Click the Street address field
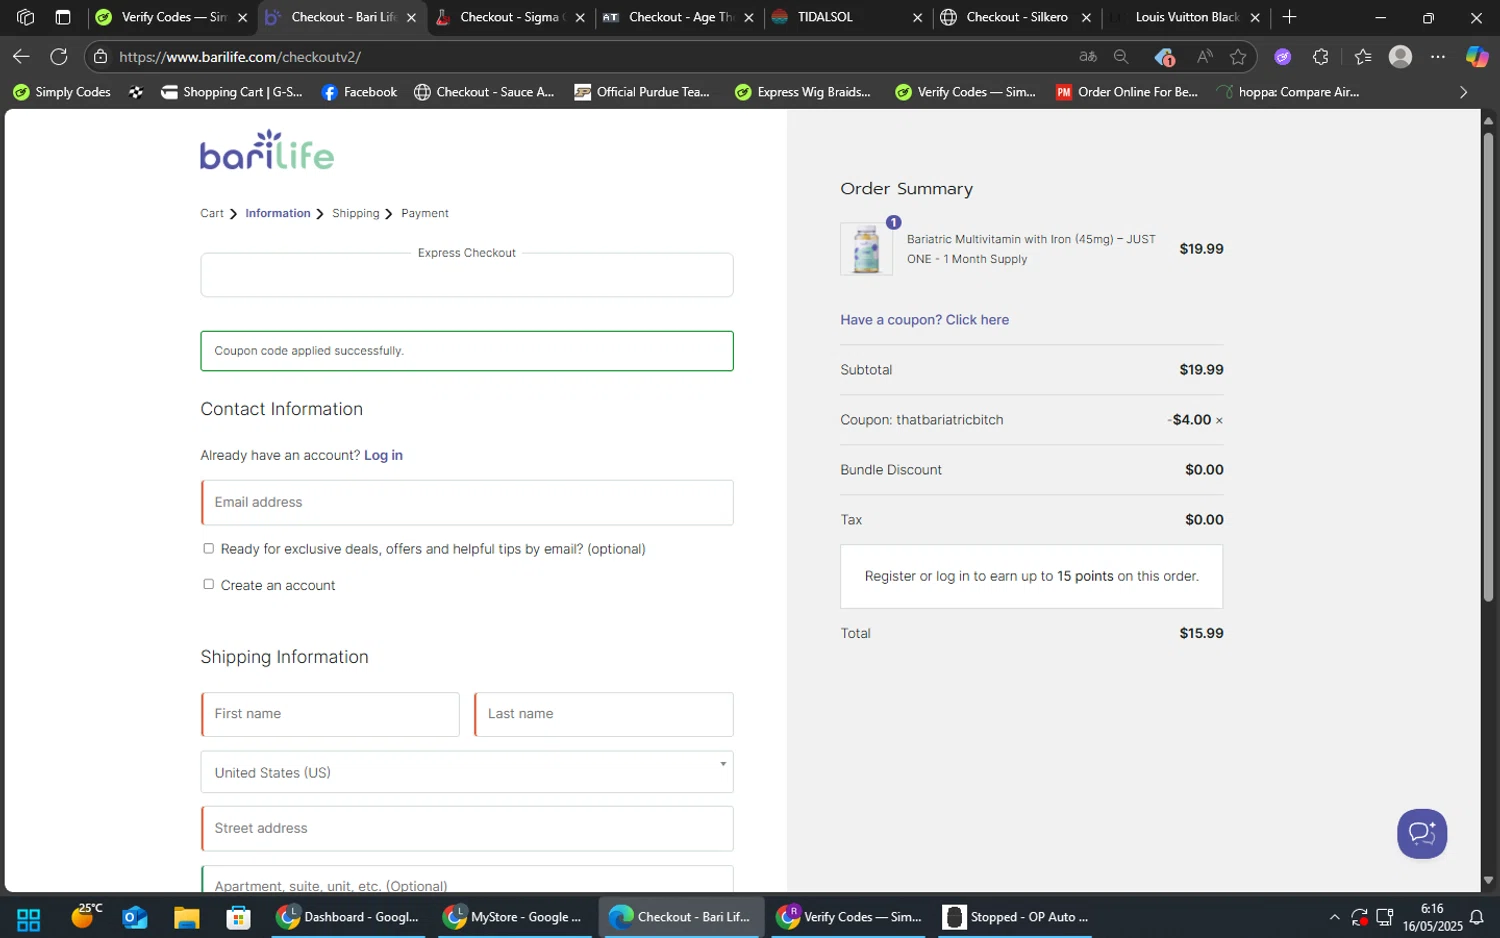The width and height of the screenshot is (1500, 938). click(467, 828)
